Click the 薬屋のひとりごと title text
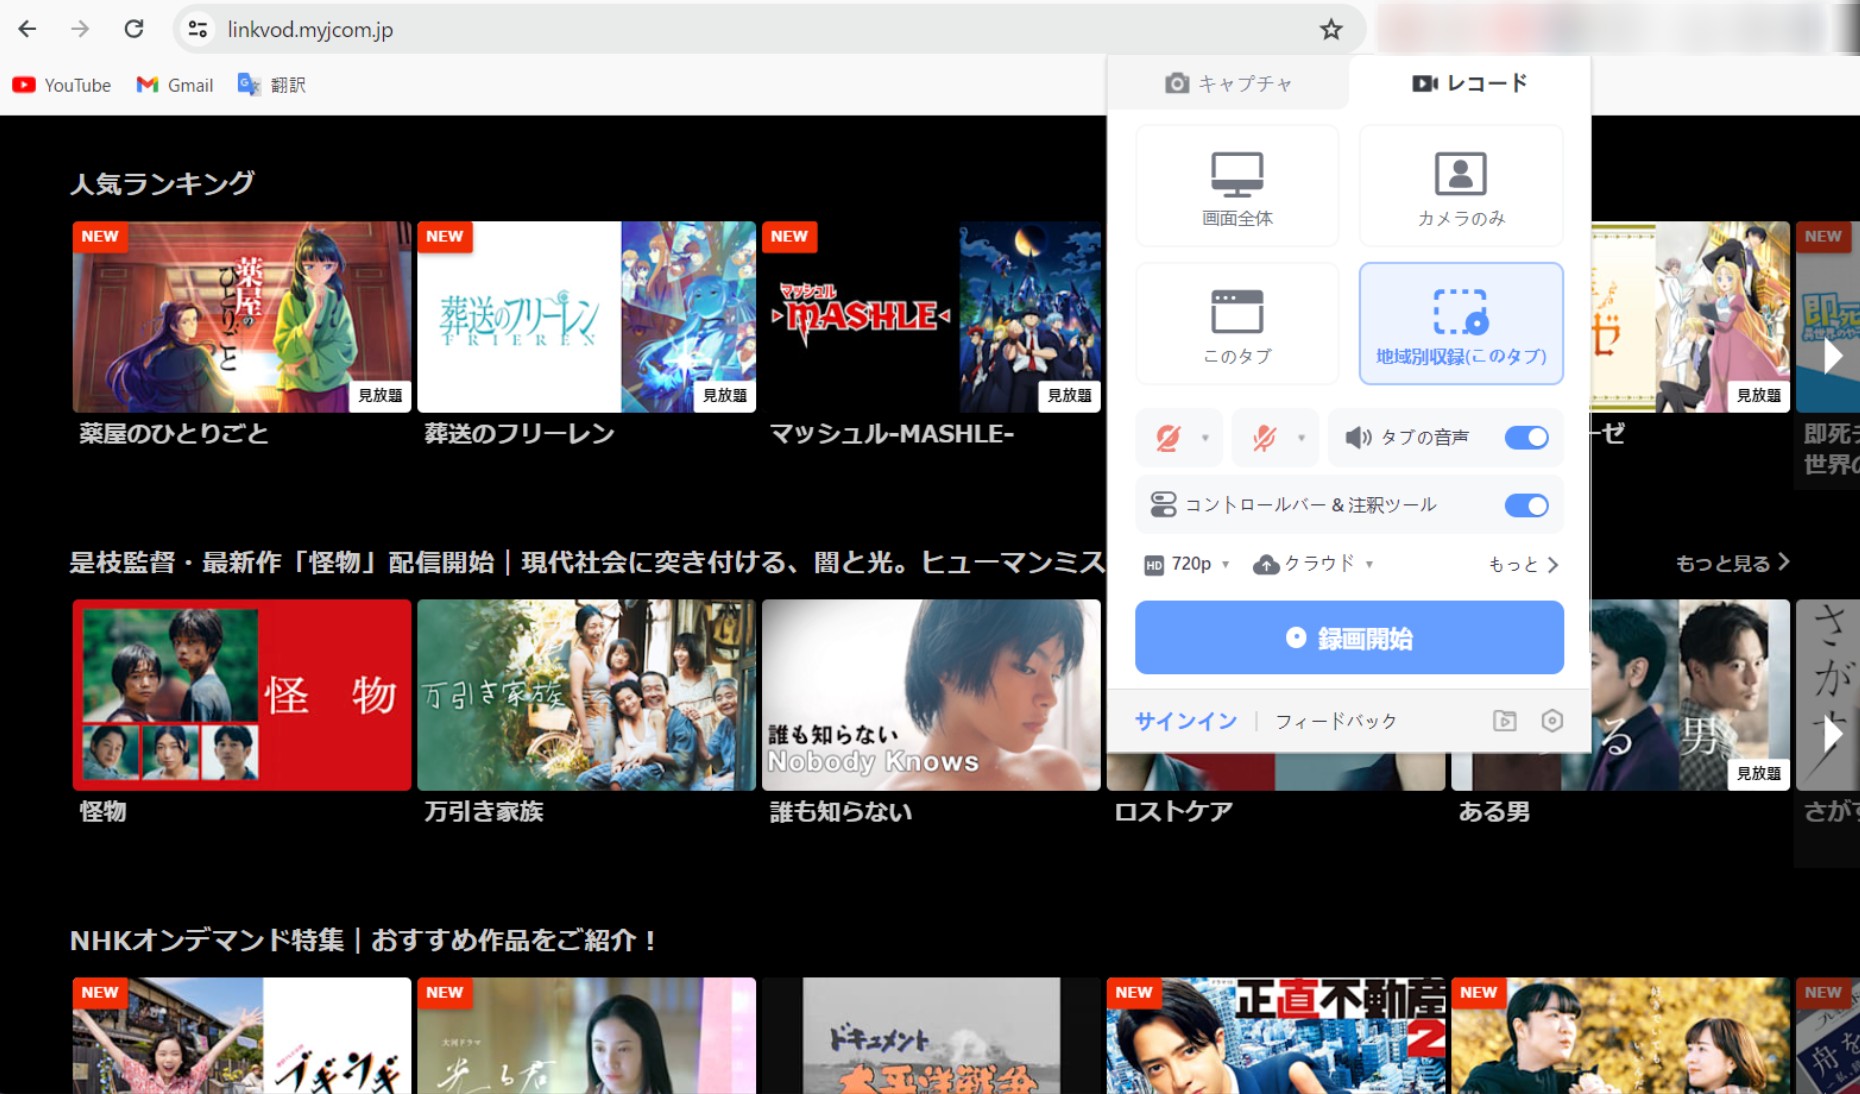The width and height of the screenshot is (1860, 1094). [x=174, y=434]
